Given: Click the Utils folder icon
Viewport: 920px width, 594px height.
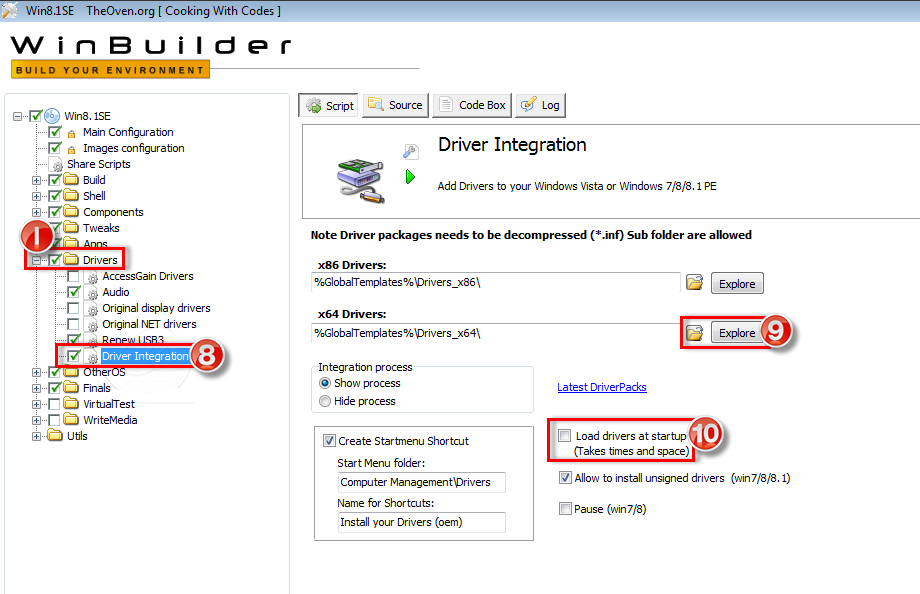Looking at the screenshot, I should (x=55, y=435).
